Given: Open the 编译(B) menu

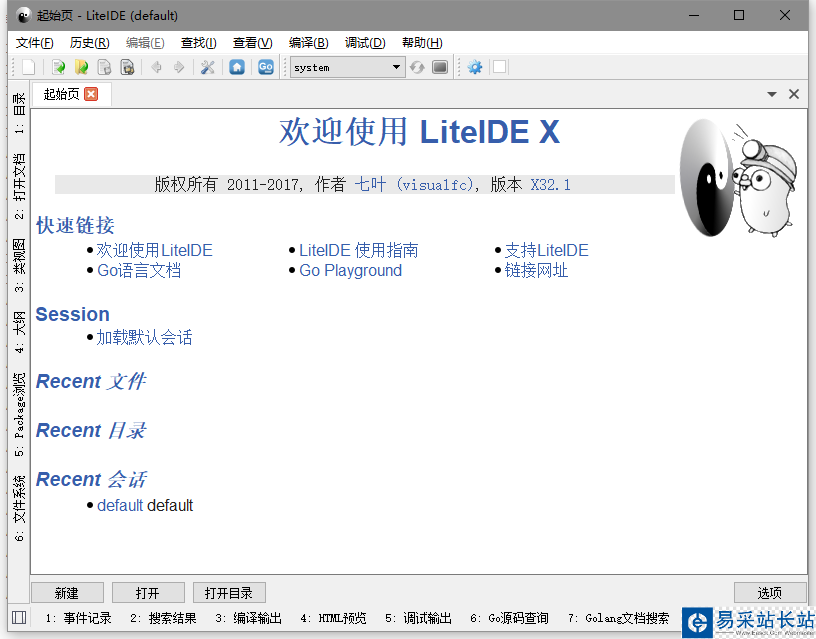Looking at the screenshot, I should pyautogui.click(x=309, y=43).
